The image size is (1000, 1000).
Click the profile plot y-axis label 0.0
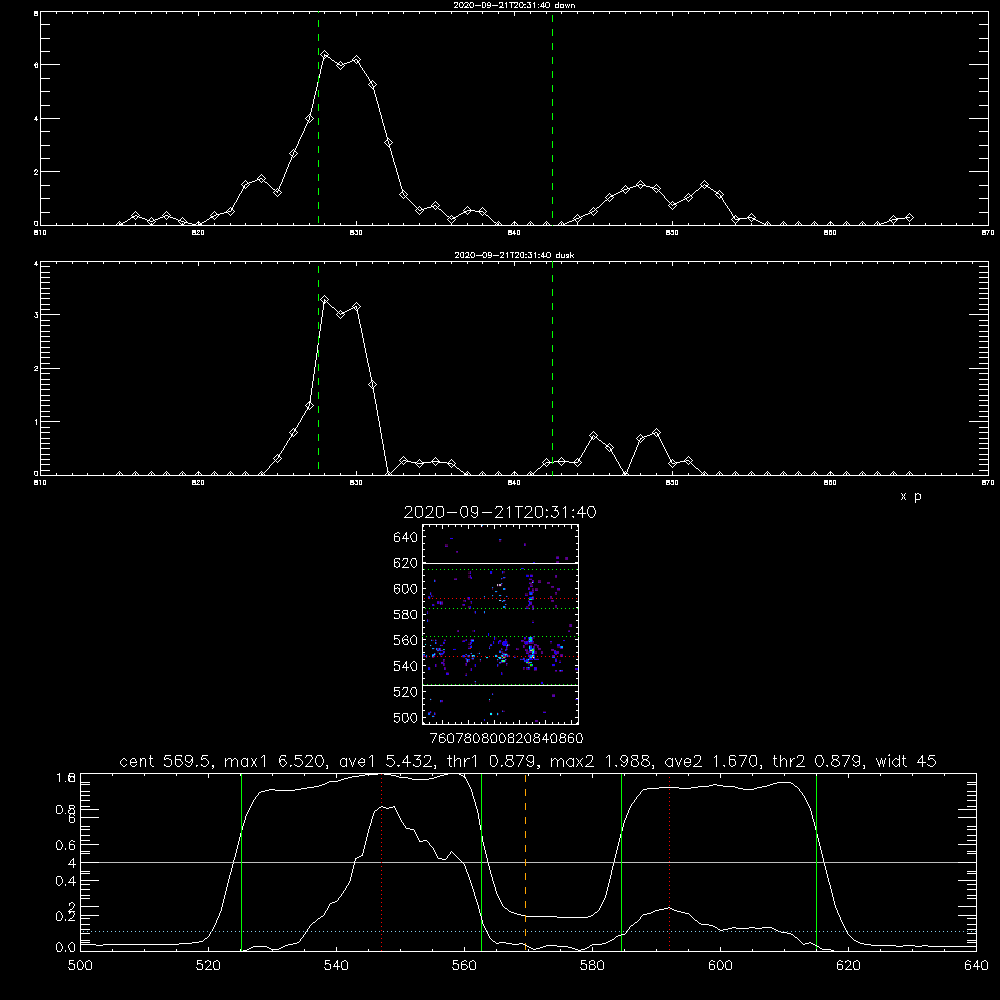(x=66, y=948)
